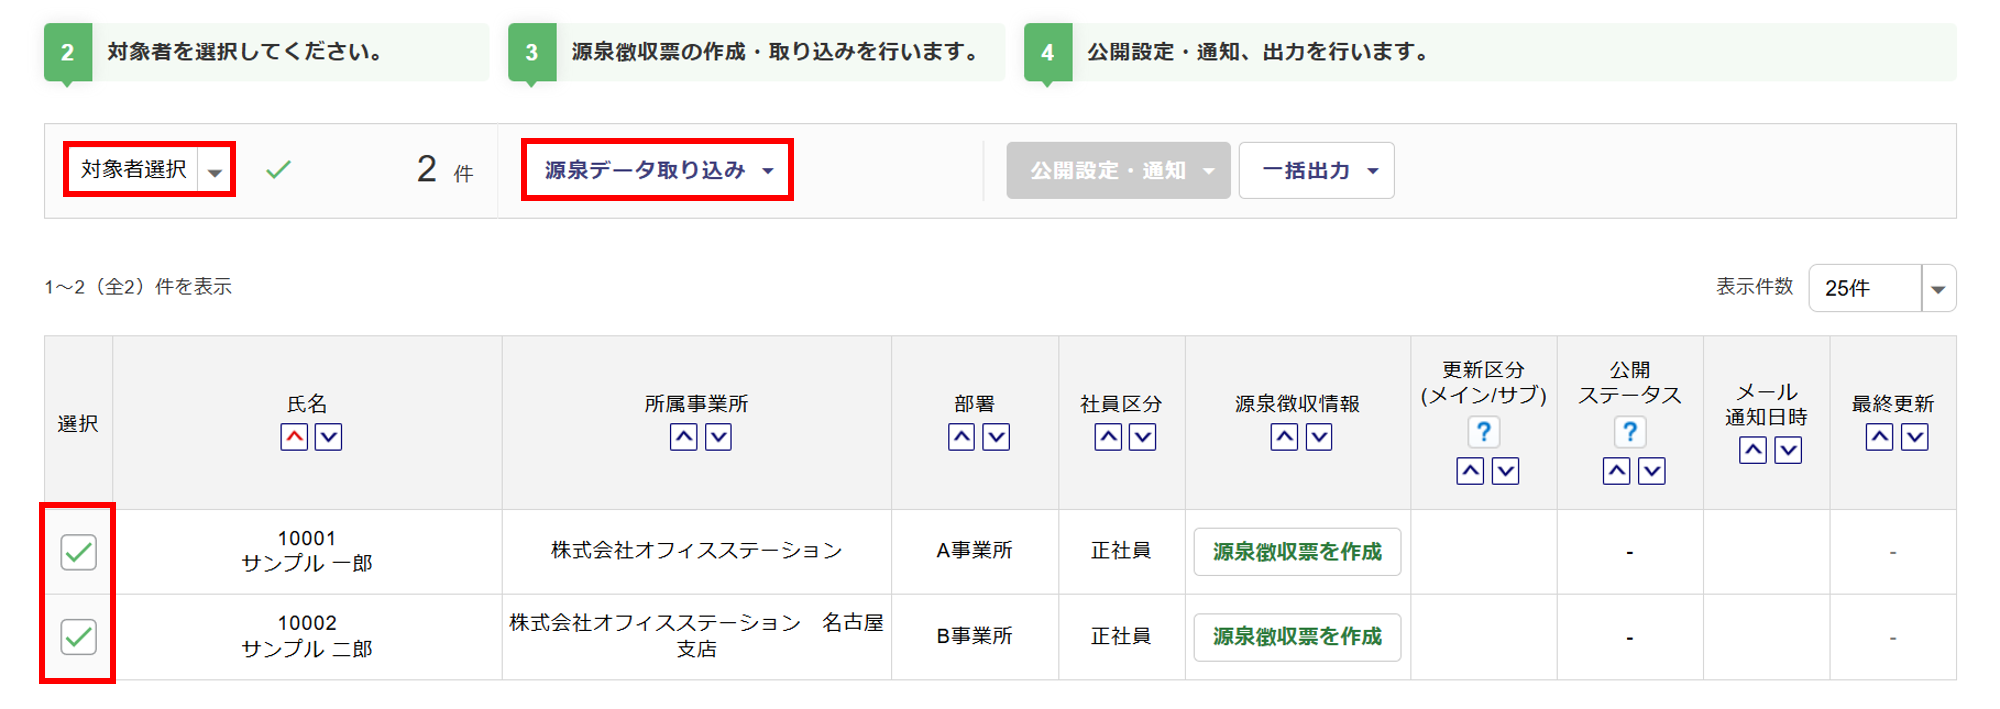Create 源泉徴収票 for サンプル 二郎

tap(1297, 637)
